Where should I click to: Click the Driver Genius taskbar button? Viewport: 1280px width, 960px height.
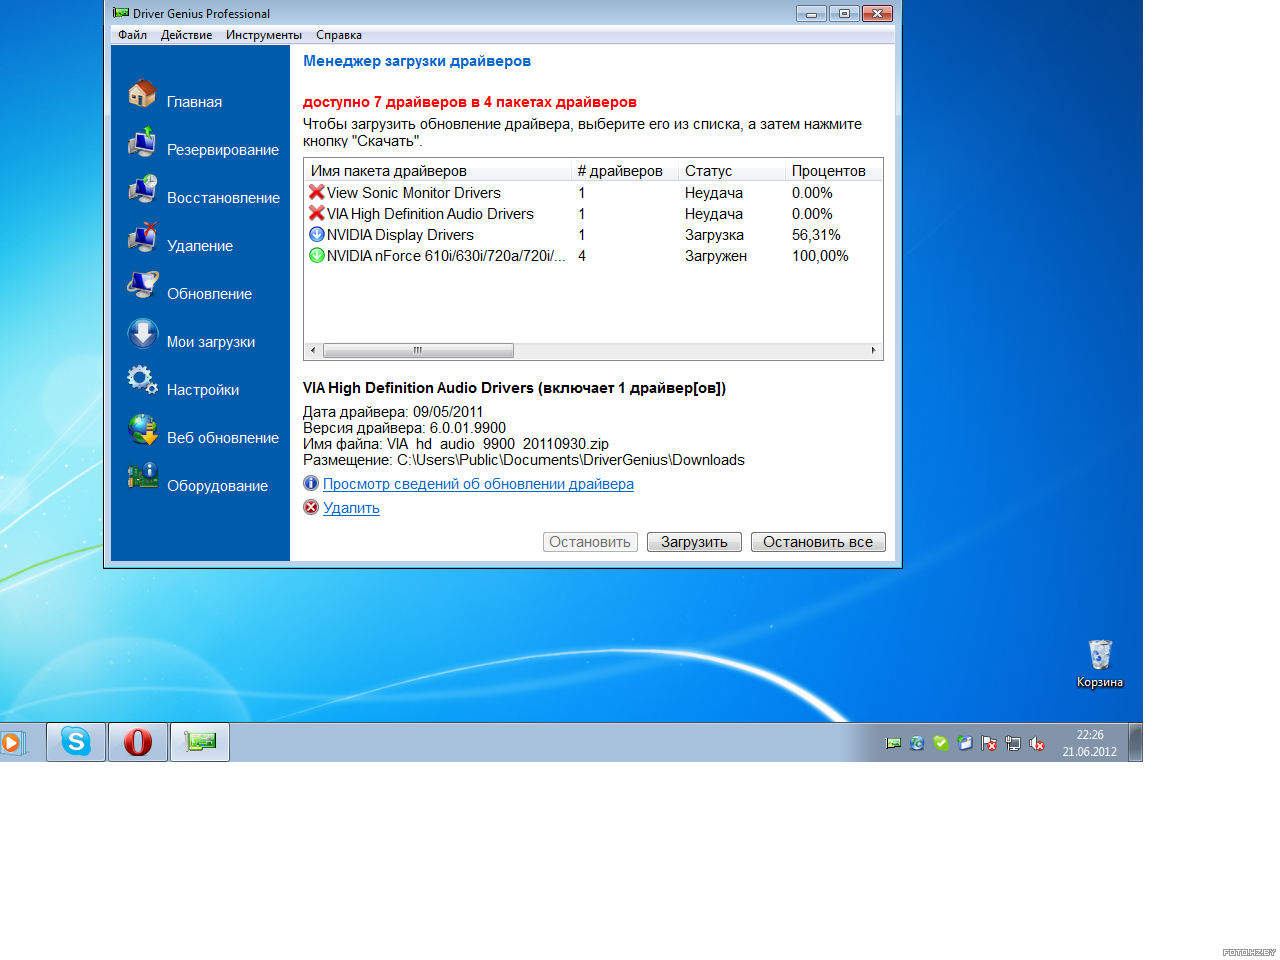pyautogui.click(x=200, y=742)
